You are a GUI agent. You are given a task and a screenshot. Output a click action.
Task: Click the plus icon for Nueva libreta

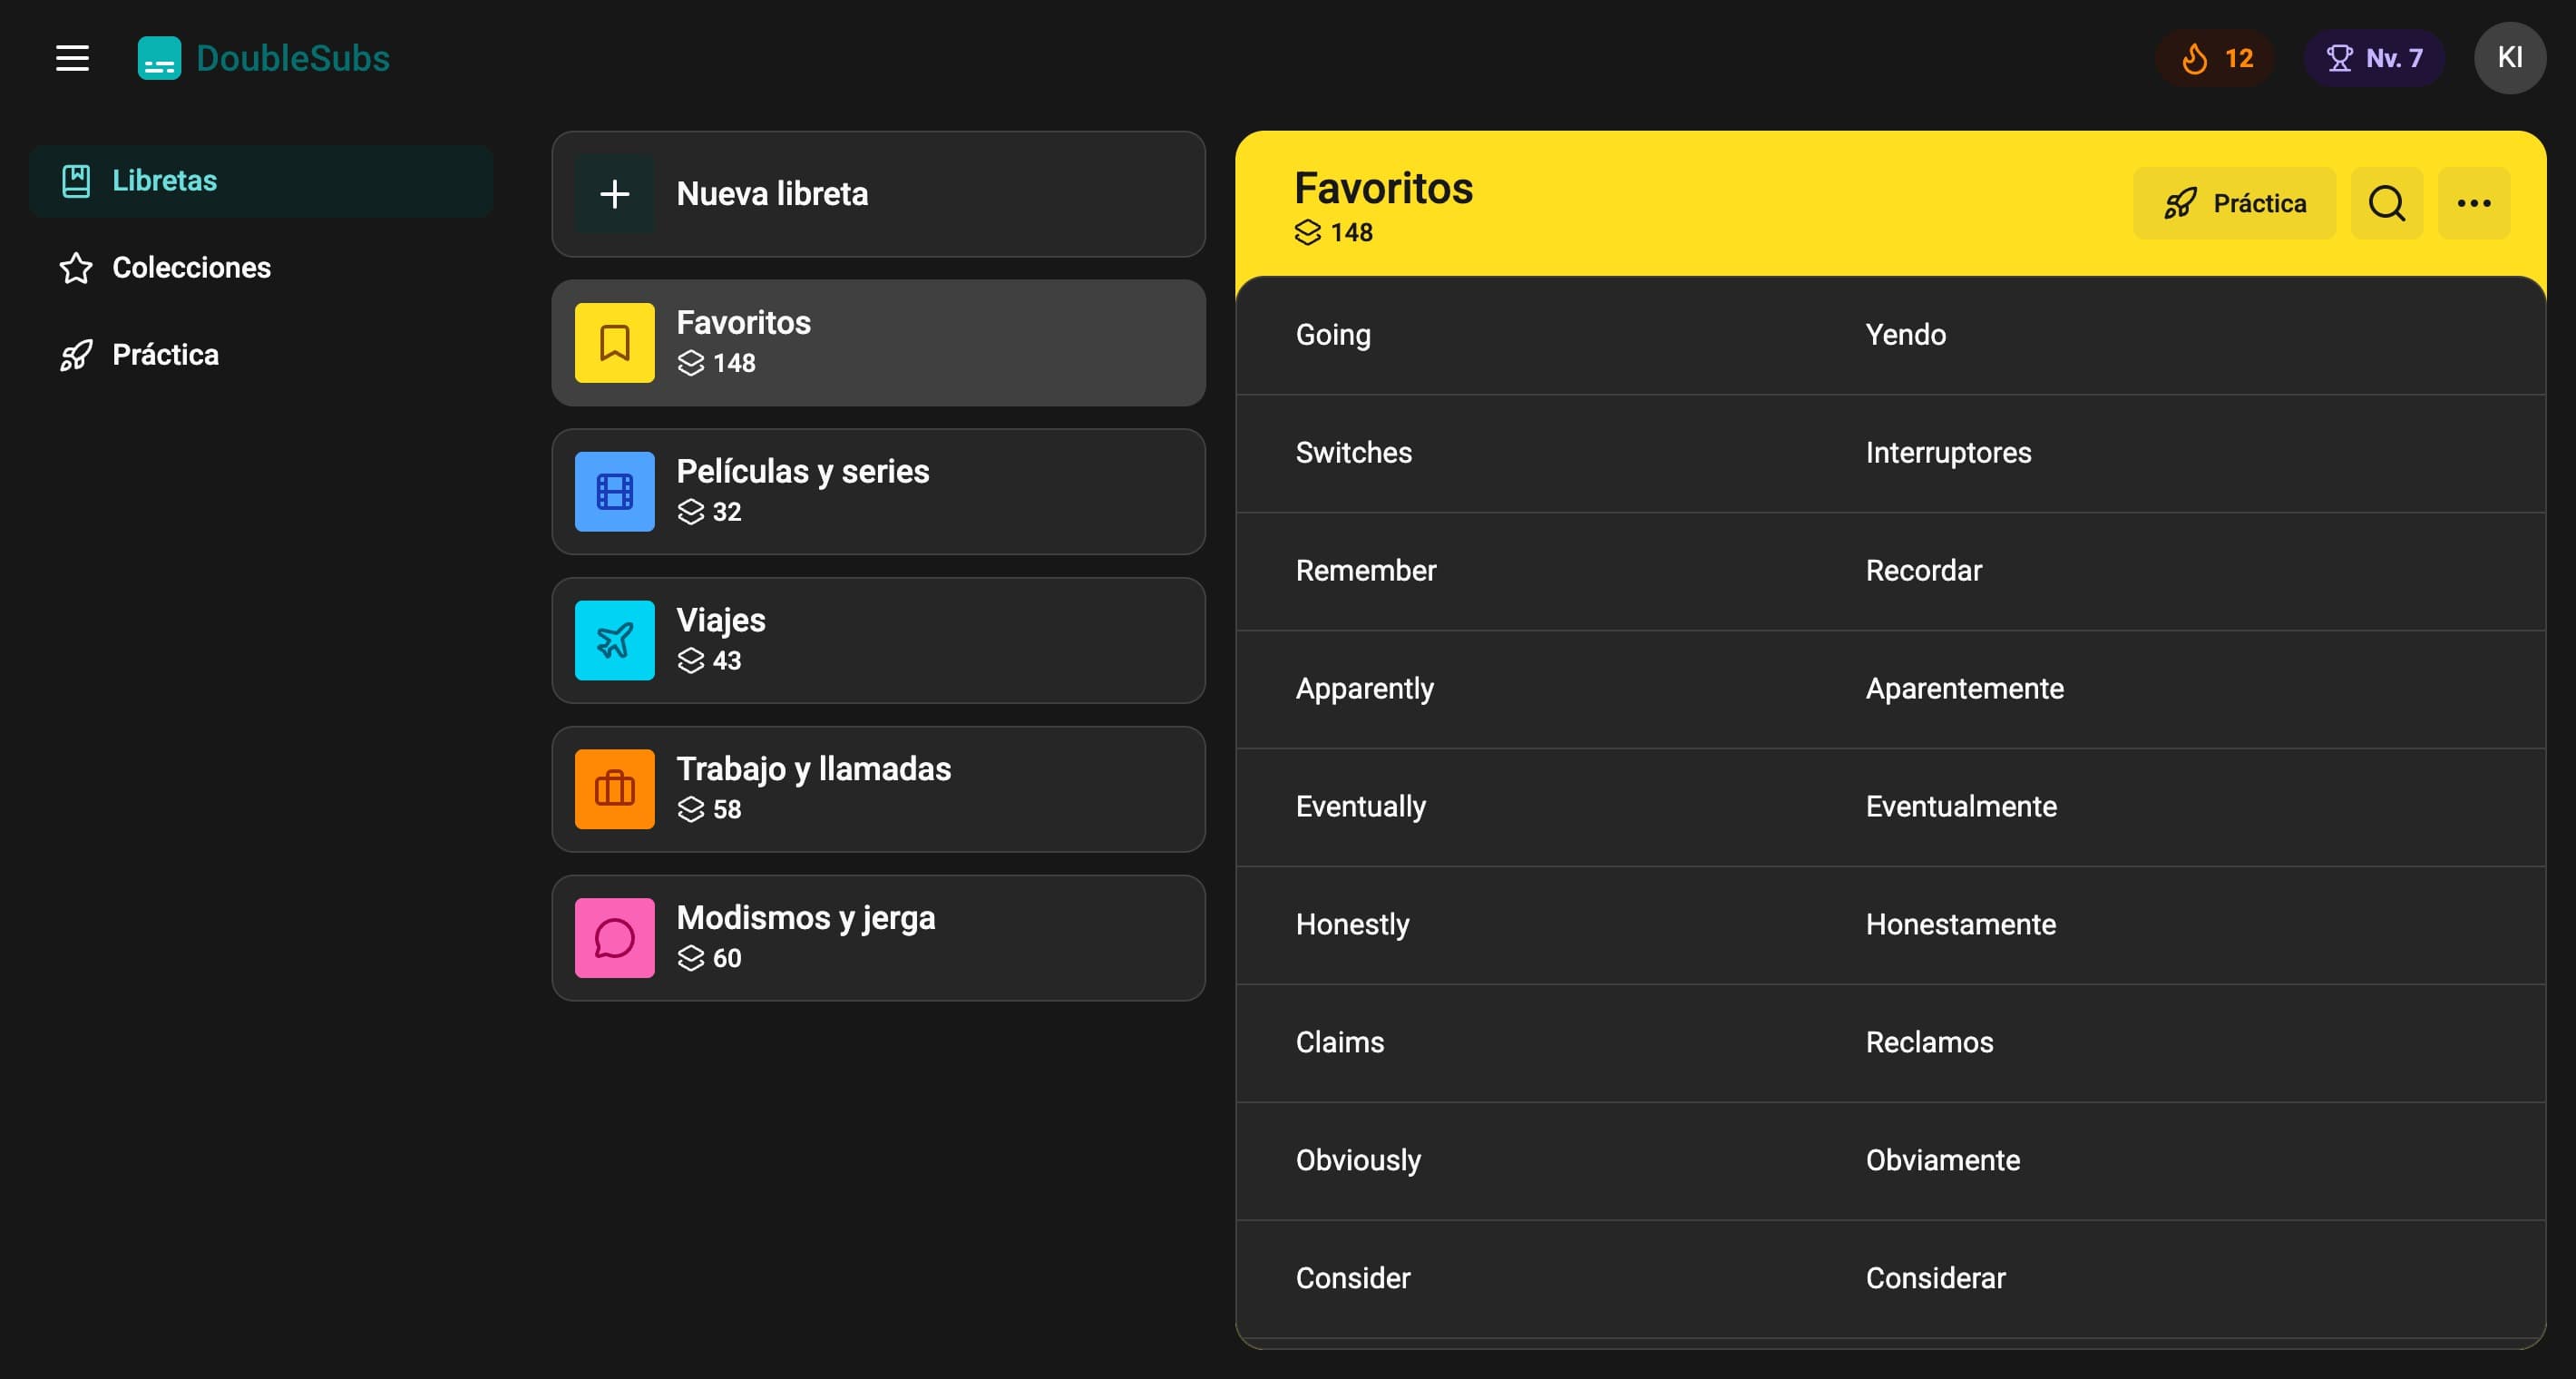coord(615,194)
